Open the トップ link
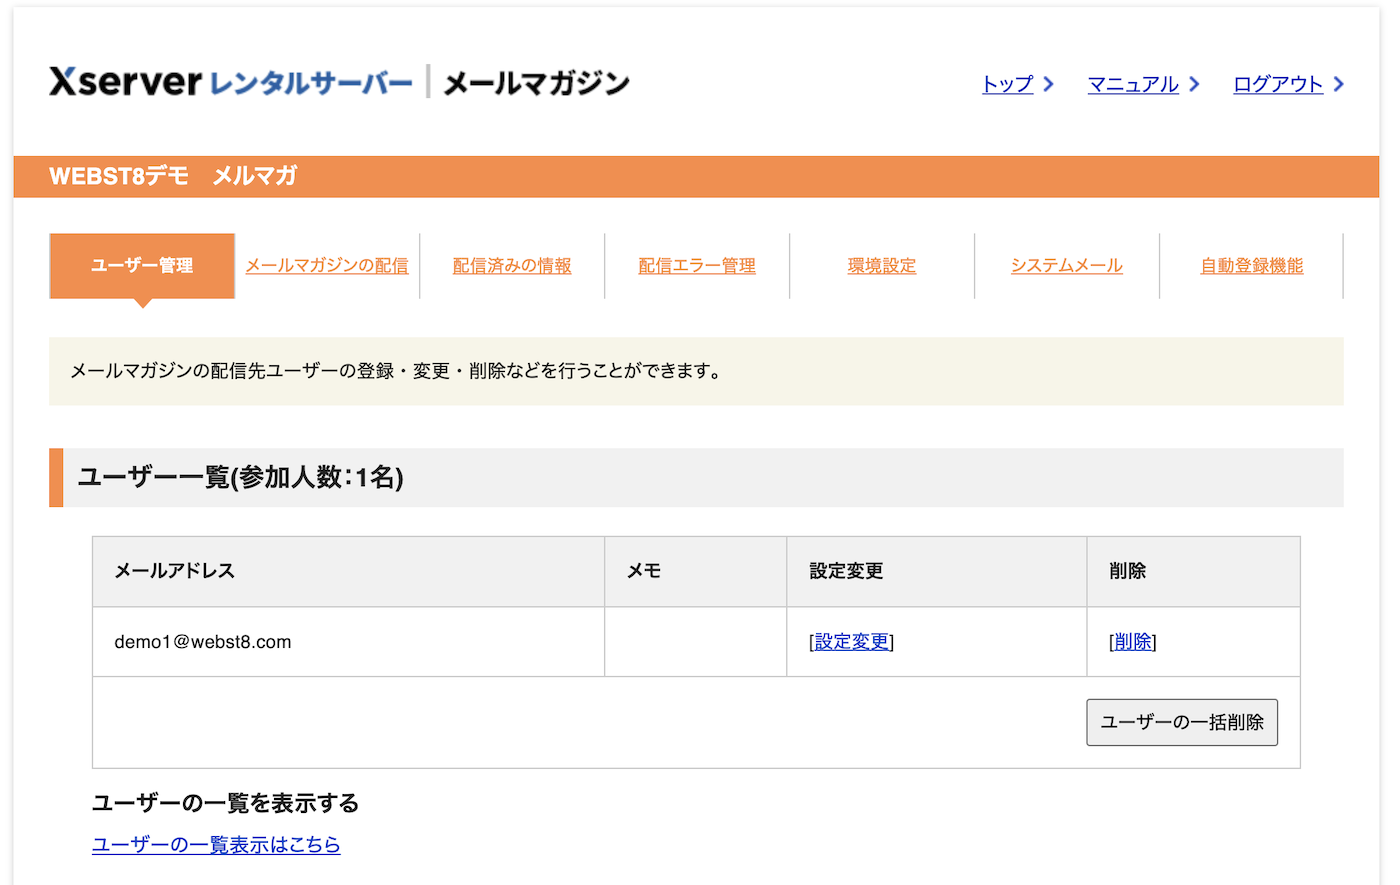 [1007, 84]
